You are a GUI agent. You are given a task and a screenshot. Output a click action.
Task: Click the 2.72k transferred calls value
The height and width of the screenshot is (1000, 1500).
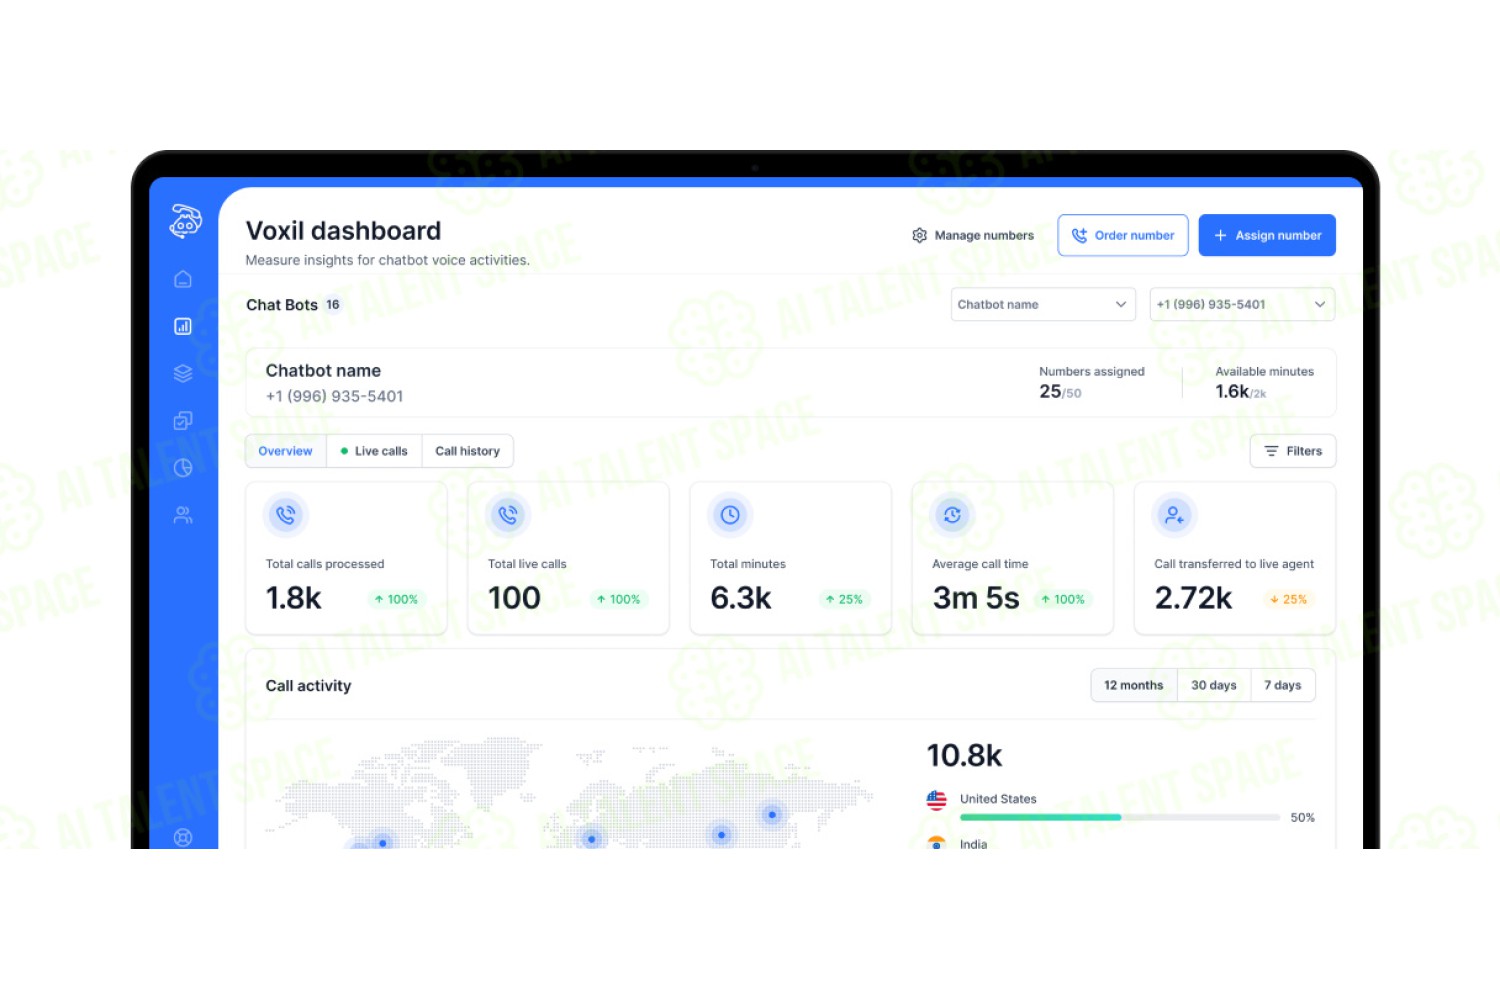[1193, 598]
